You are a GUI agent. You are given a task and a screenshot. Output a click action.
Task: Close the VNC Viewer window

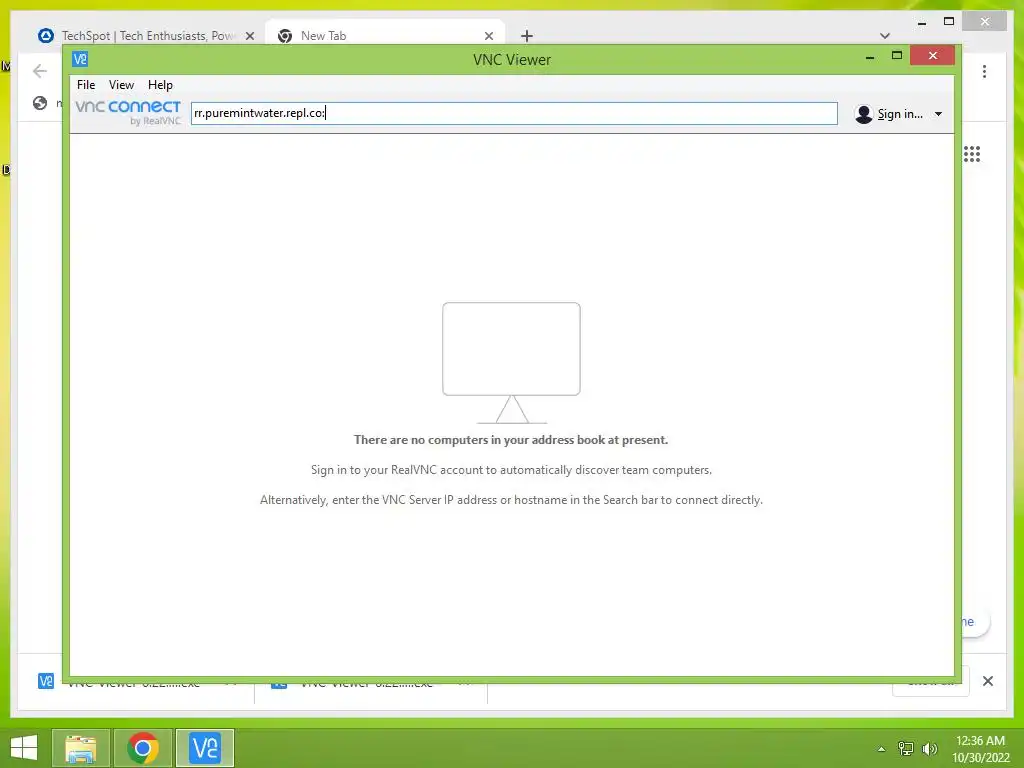[x=933, y=56]
